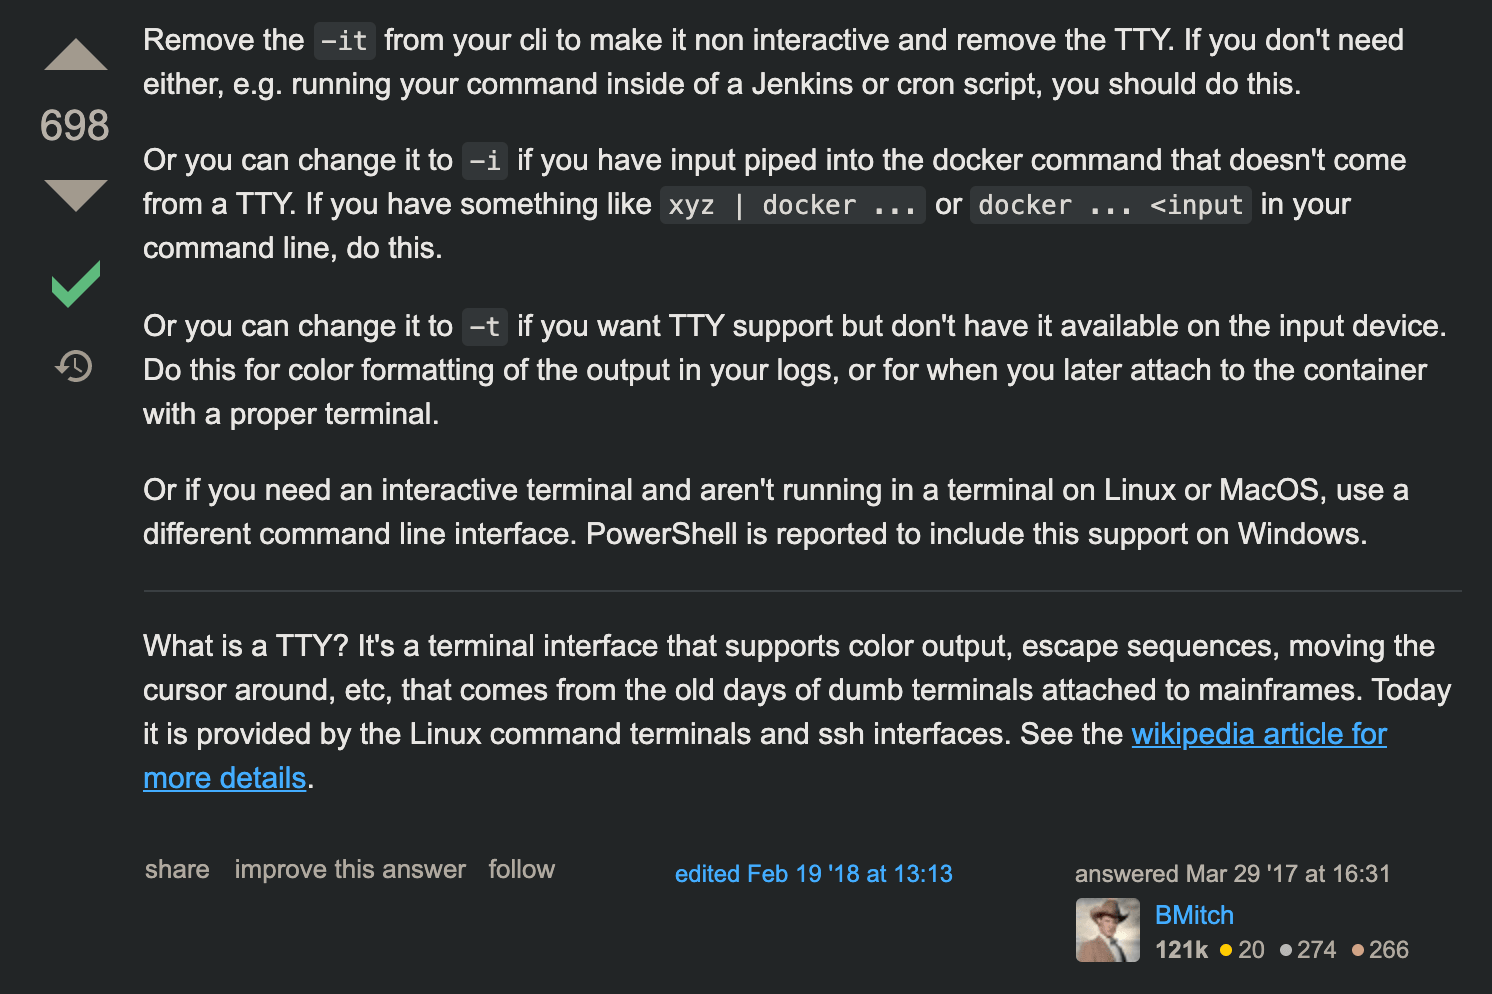Open the answer's activity history clock icon
Screen dimensions: 1492x994
(74, 366)
